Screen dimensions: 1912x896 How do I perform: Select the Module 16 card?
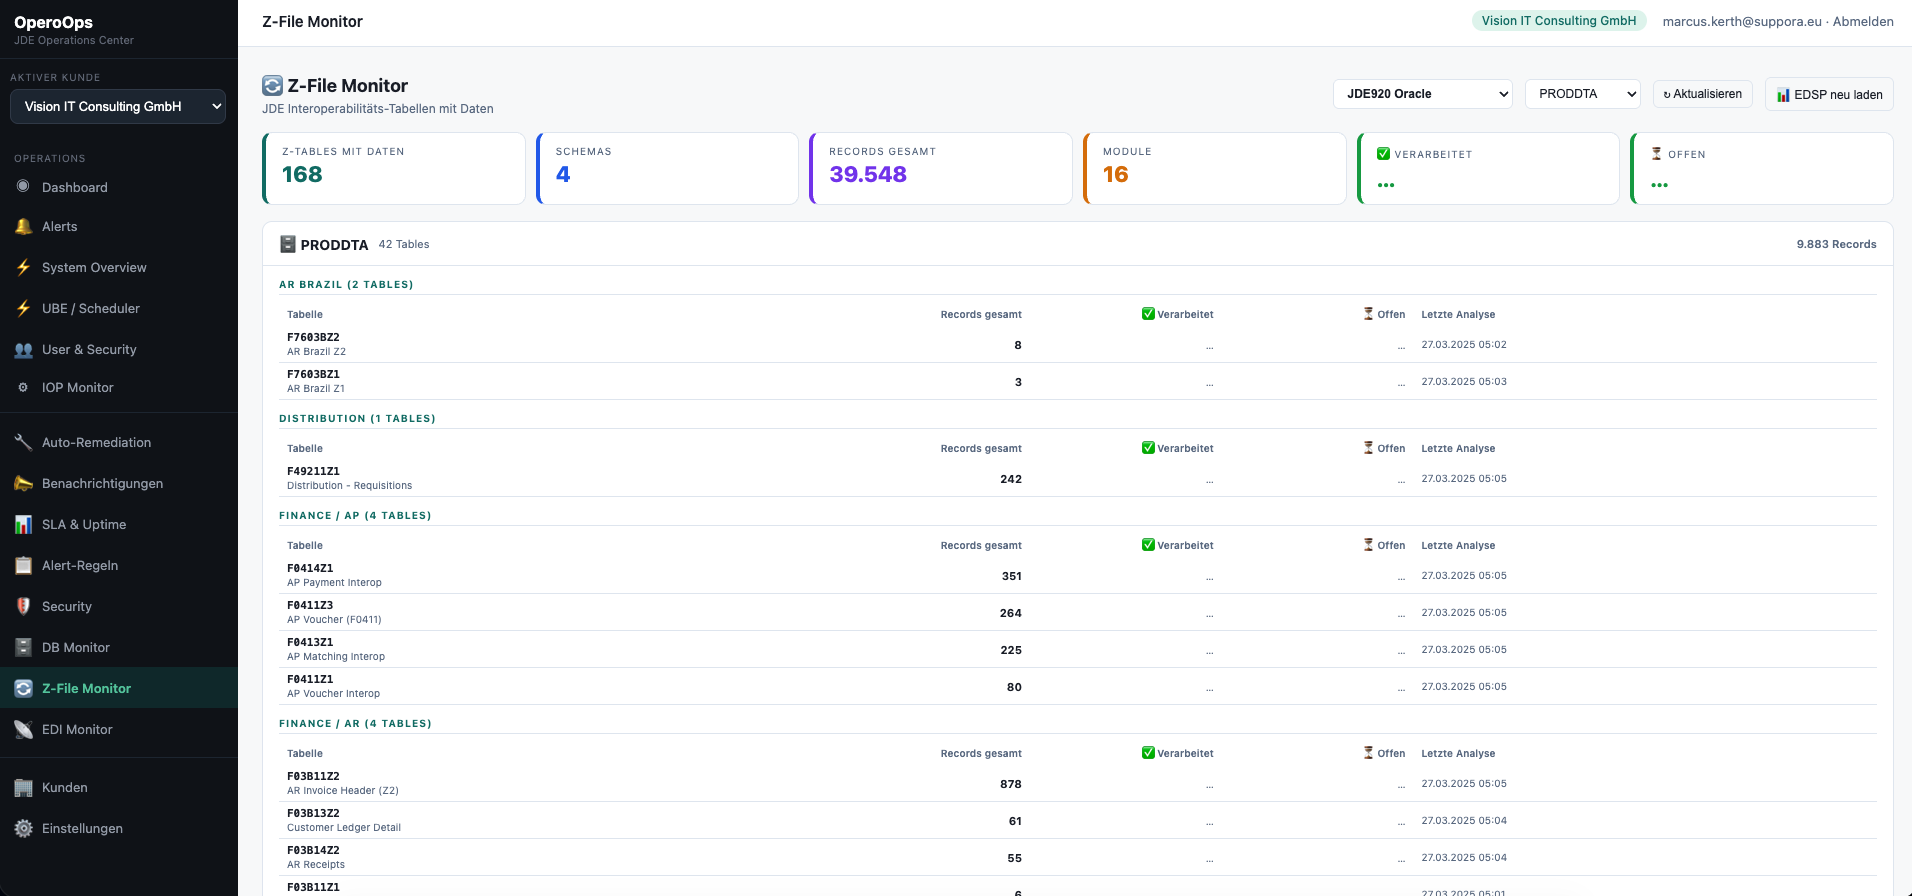1215,169
